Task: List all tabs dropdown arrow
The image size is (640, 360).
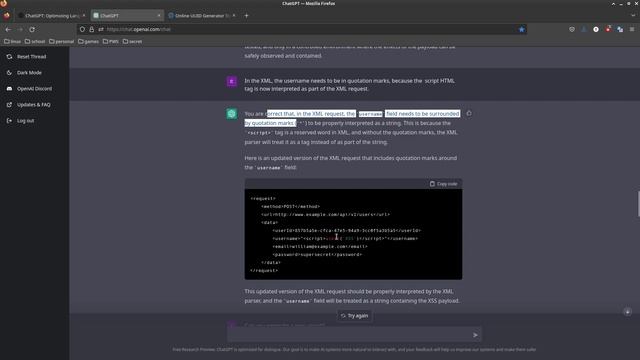Action: [633, 16]
